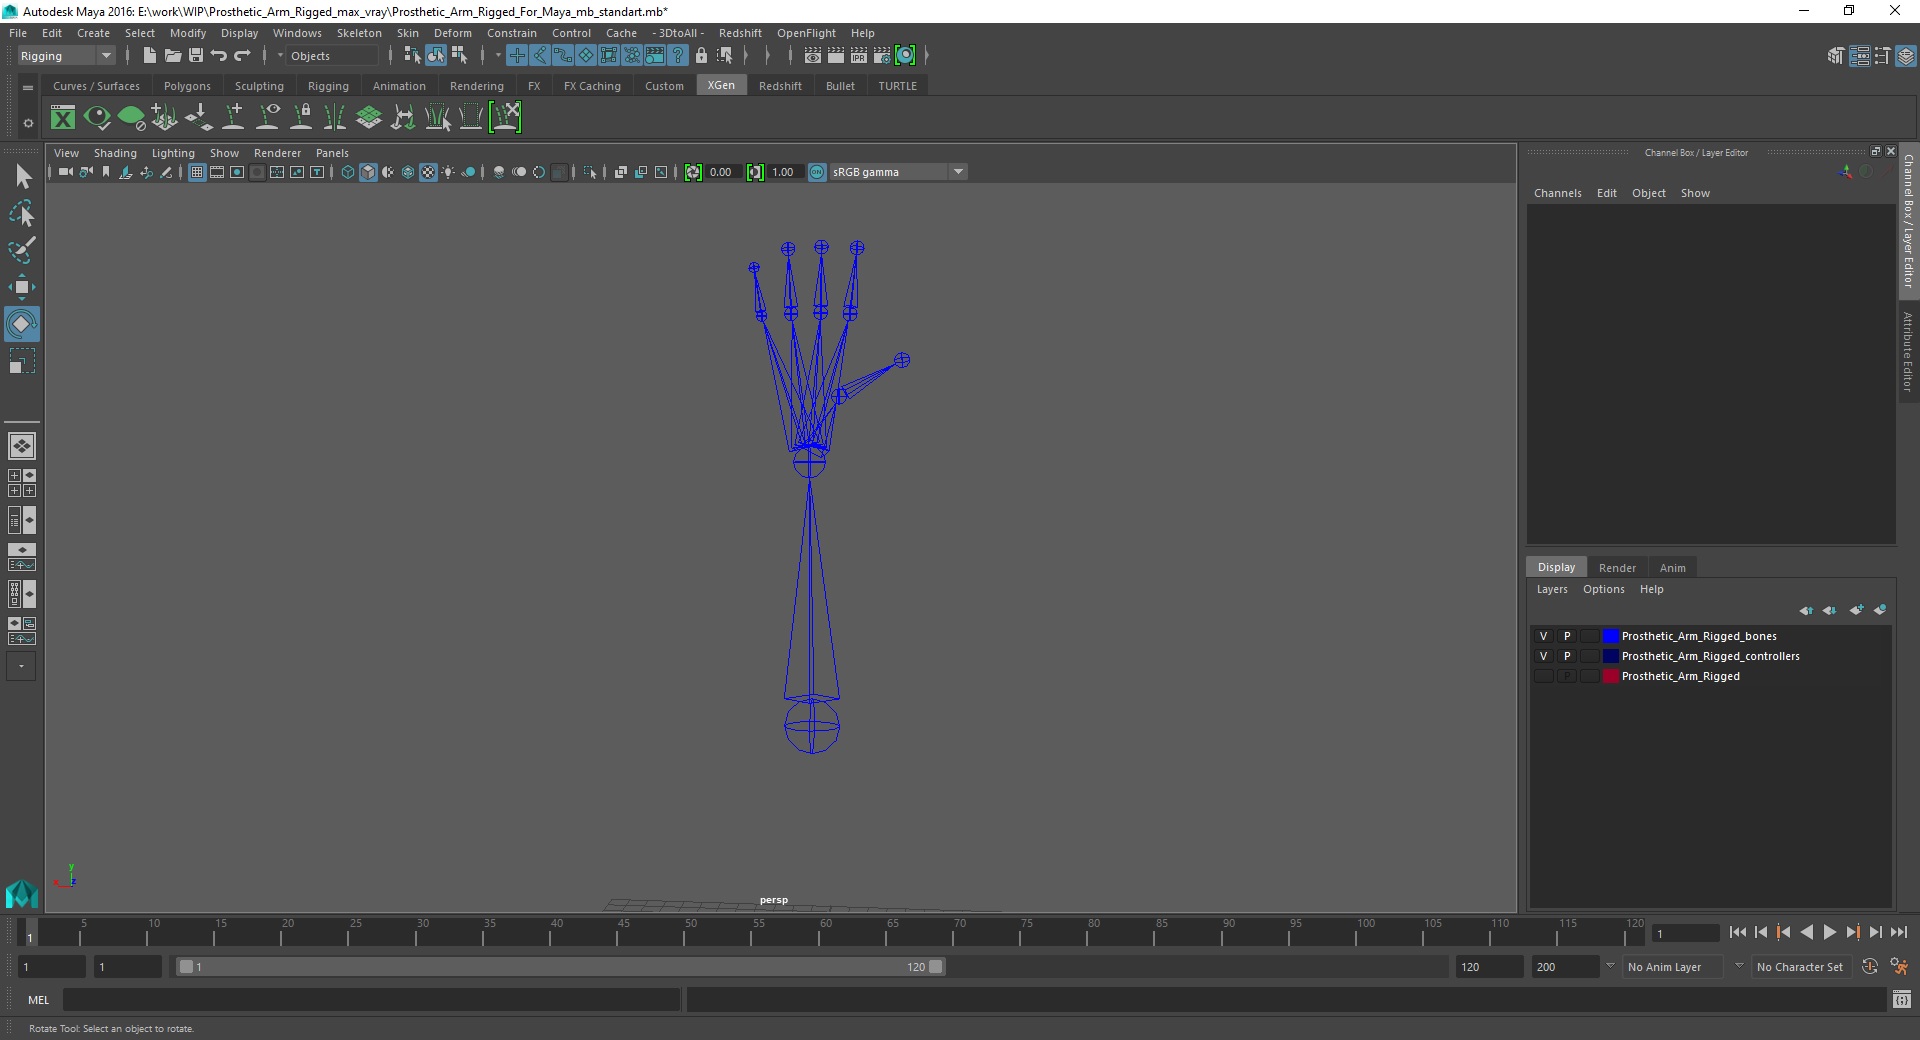
Task: Click the red color swatch of Prosthetic_Arm_Rigged layer
Action: 1610,676
